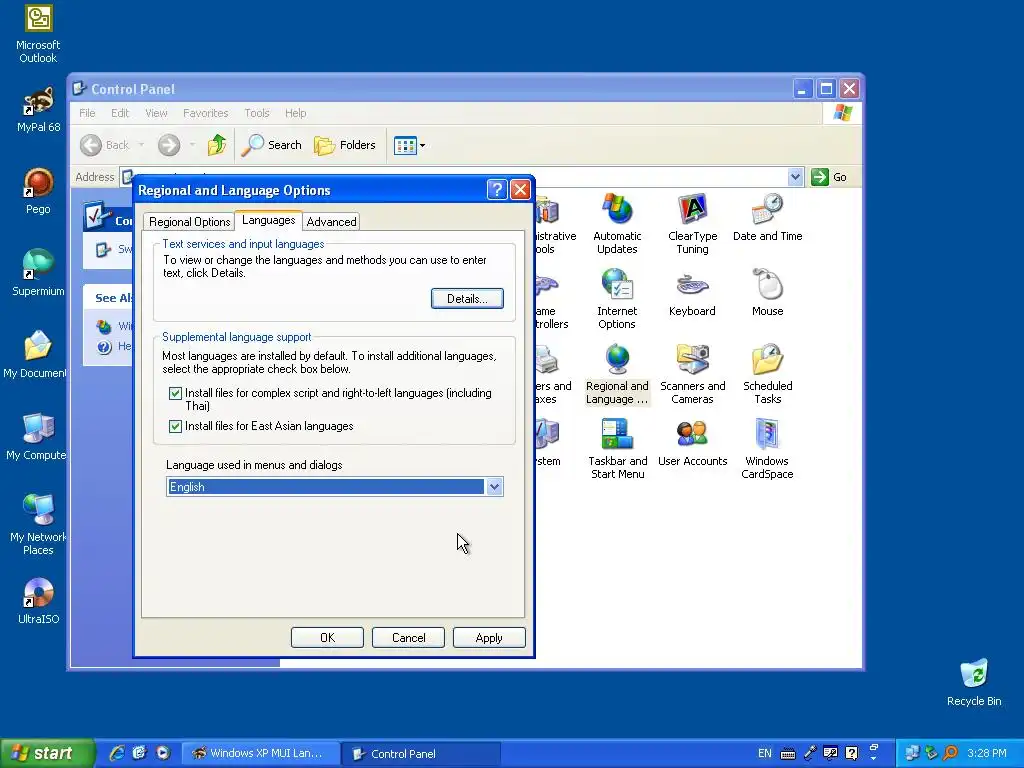Open Date and Time applet
1024x768 pixels.
click(x=767, y=217)
